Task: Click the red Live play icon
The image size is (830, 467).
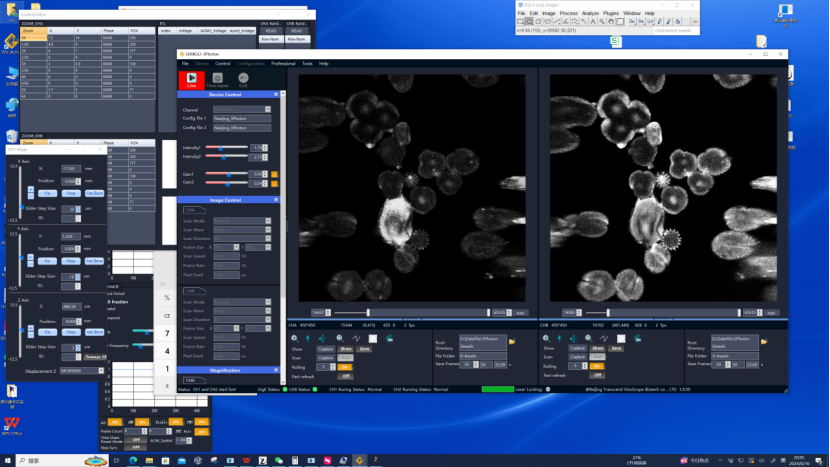Action: pos(191,78)
